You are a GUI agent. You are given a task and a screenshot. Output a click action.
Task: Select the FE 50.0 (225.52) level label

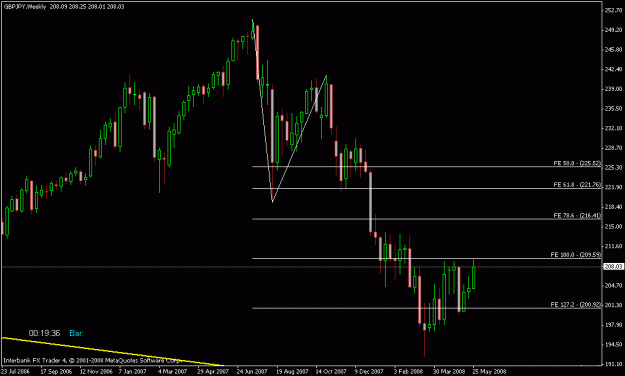pyautogui.click(x=577, y=163)
